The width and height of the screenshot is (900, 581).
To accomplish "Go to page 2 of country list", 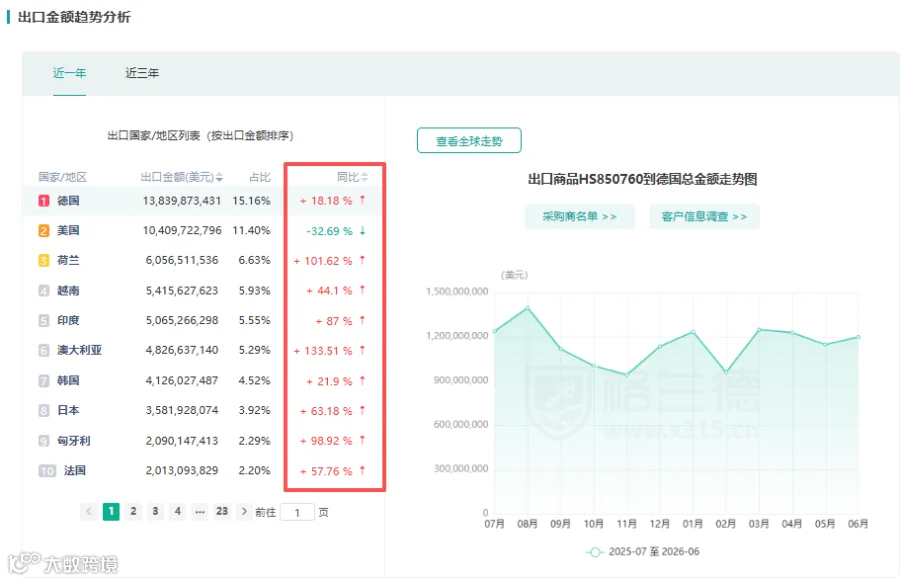I will 133,511.
